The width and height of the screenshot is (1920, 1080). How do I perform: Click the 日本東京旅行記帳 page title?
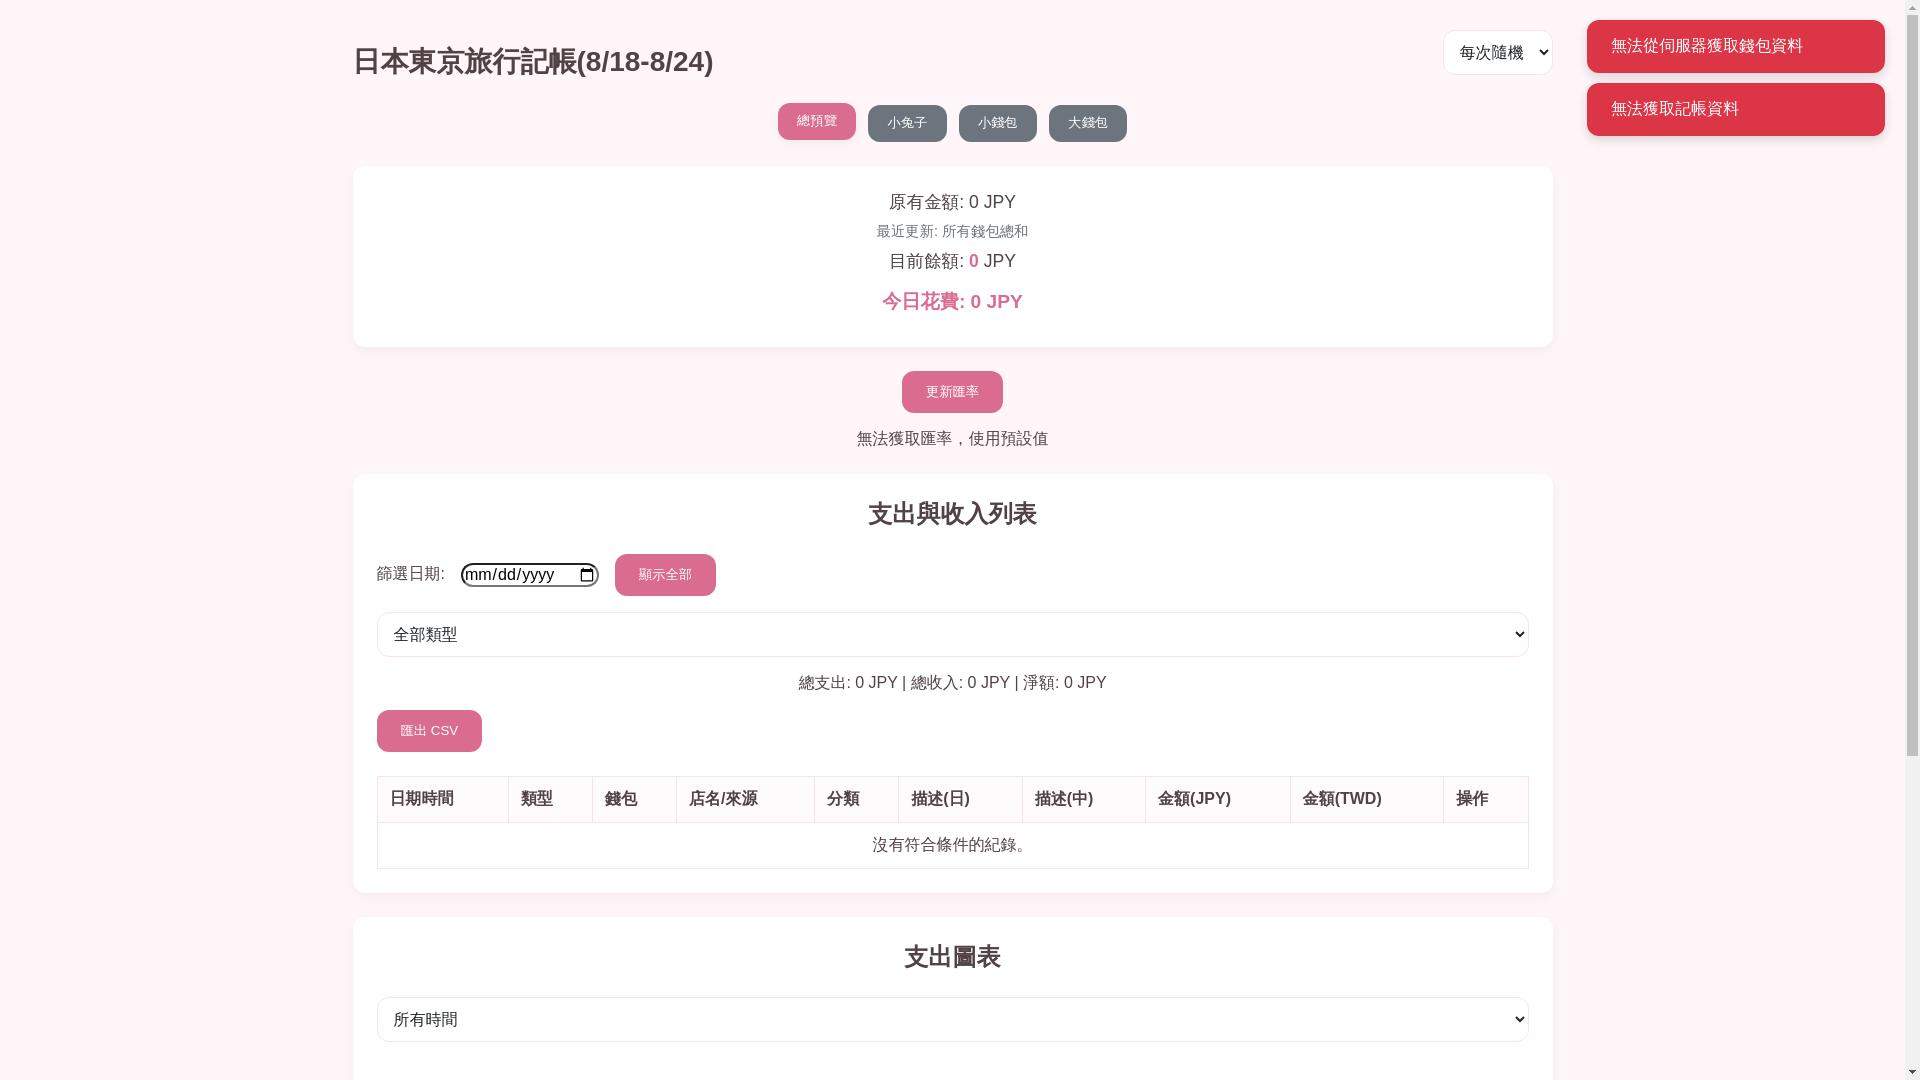(x=533, y=62)
